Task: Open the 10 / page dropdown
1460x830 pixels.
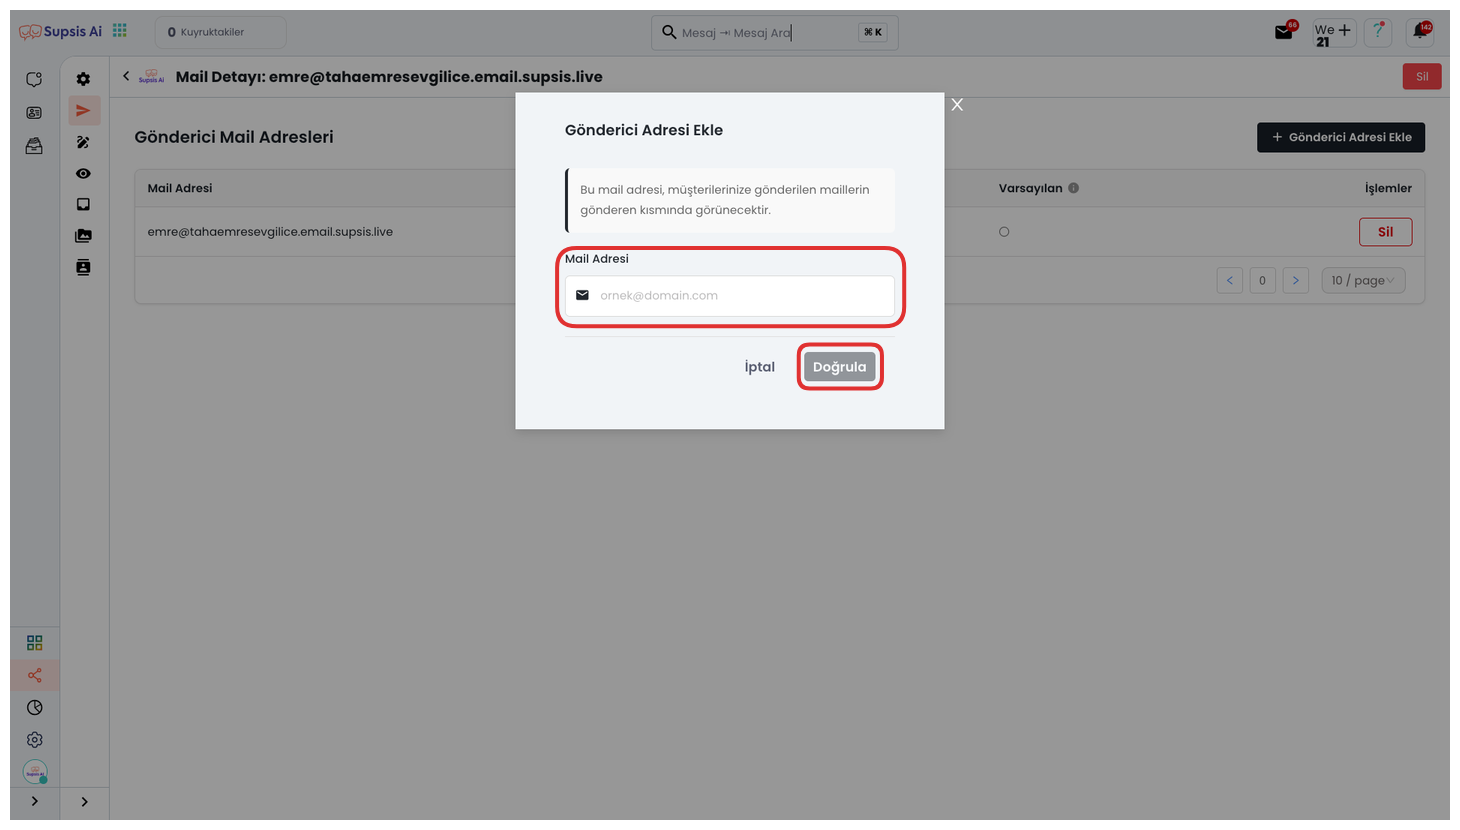Action: 1363,281
